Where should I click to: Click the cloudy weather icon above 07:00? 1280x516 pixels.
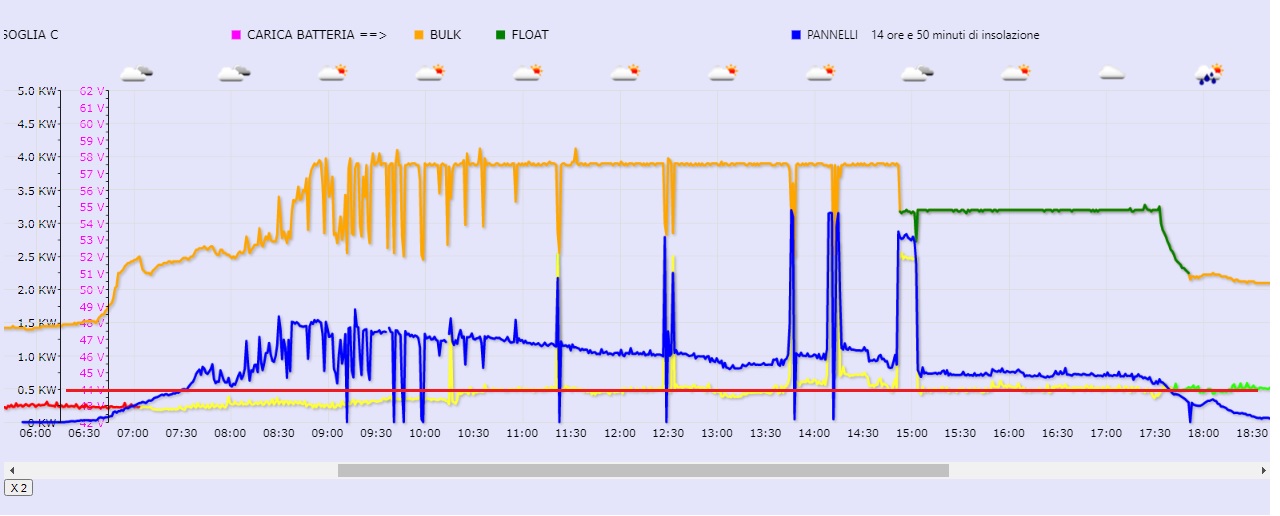(x=136, y=73)
